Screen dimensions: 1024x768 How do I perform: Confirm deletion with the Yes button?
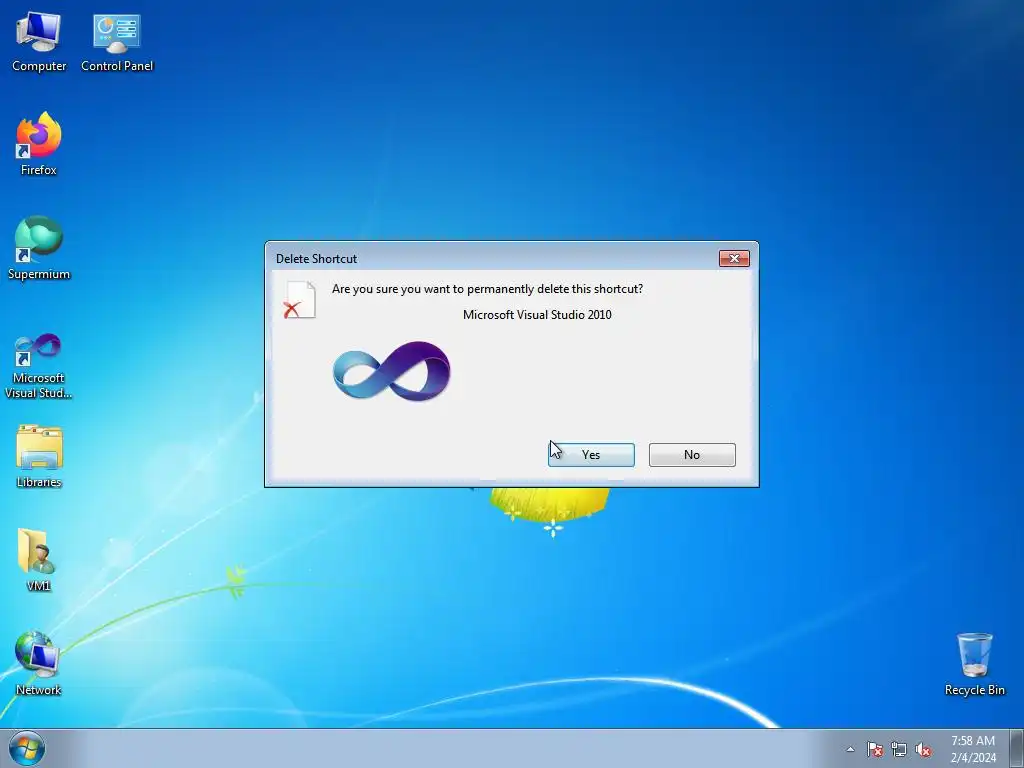point(591,455)
